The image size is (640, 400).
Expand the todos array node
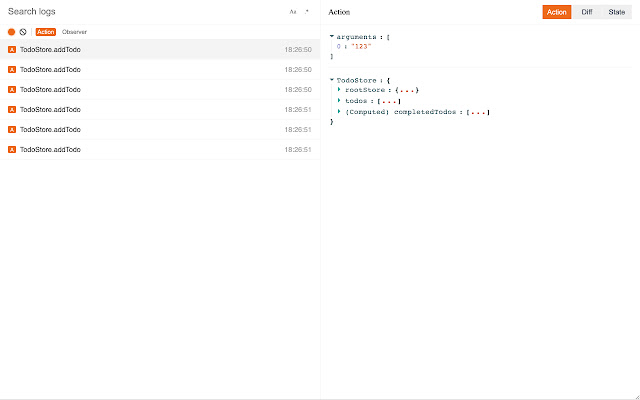(x=339, y=100)
